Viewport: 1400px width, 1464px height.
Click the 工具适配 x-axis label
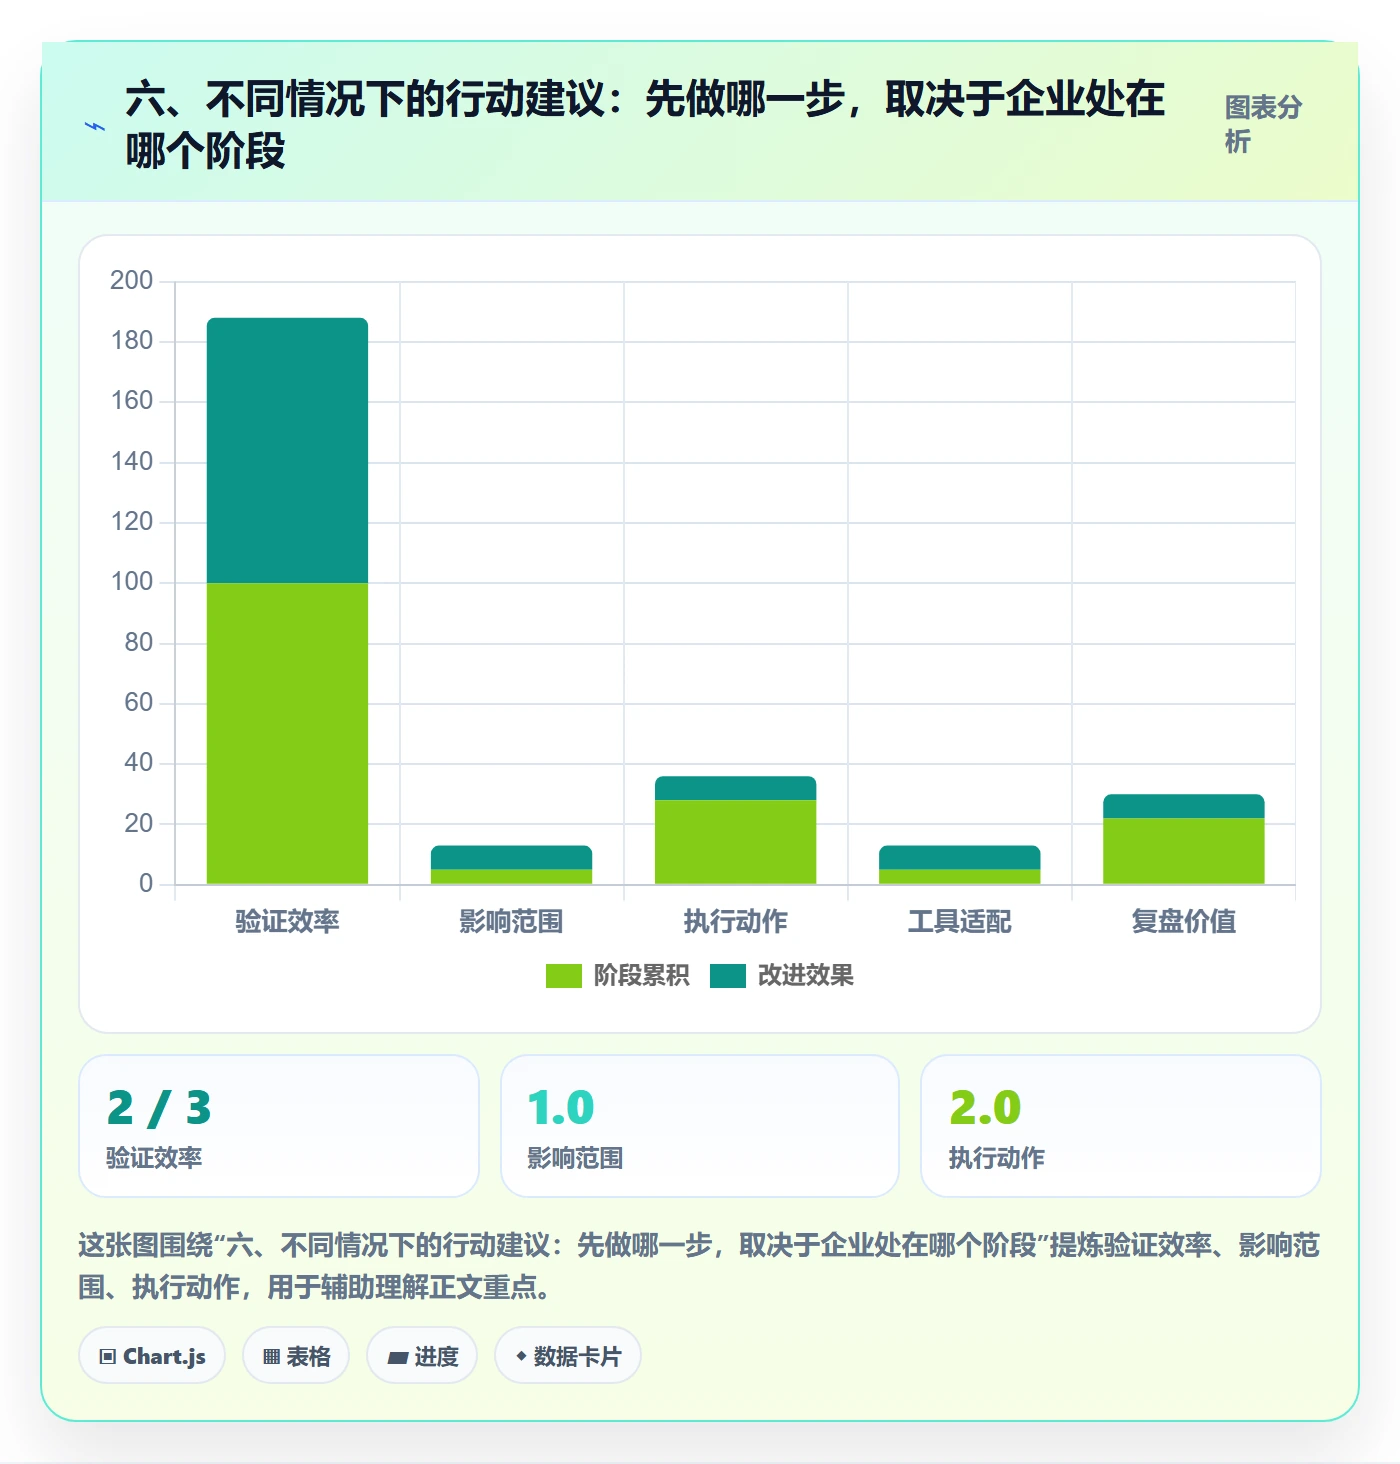coord(959,921)
